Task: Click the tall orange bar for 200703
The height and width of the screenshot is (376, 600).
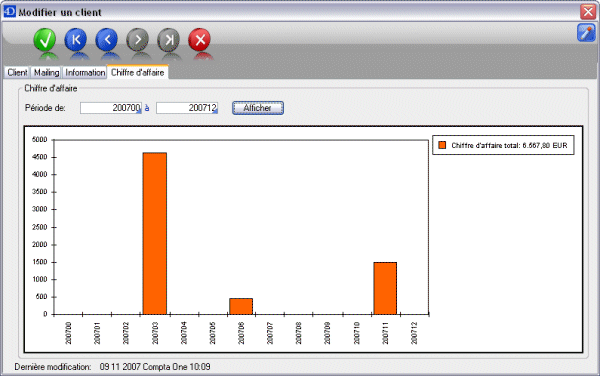Action: click(155, 233)
